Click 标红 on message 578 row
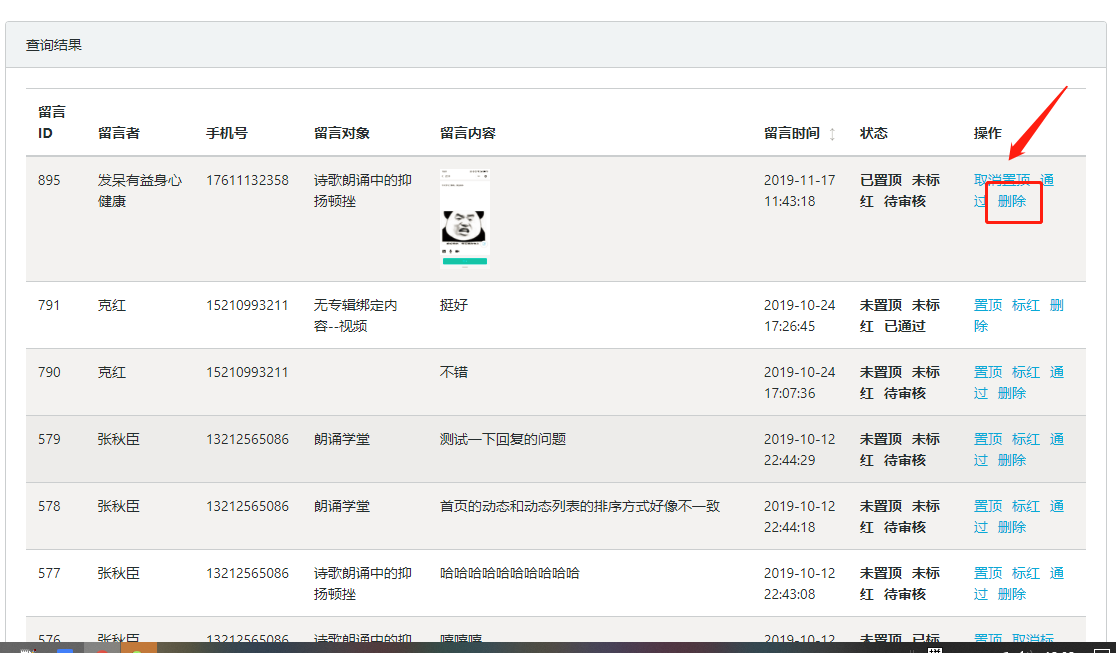This screenshot has height=653, width=1116. pyautogui.click(x=1026, y=506)
